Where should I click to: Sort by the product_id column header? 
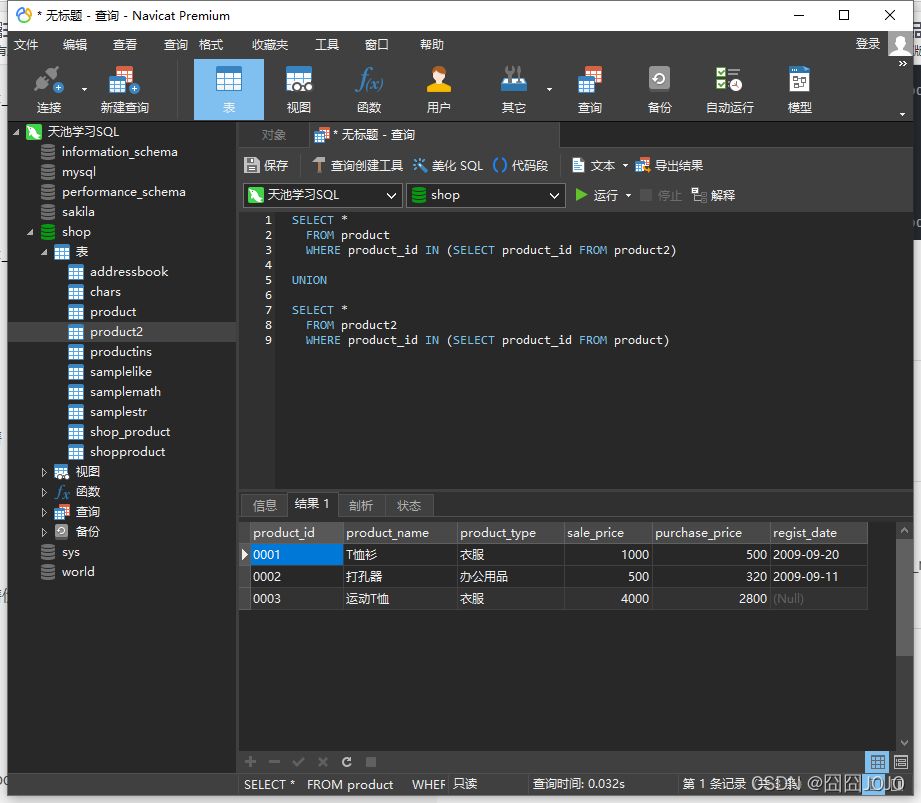297,533
